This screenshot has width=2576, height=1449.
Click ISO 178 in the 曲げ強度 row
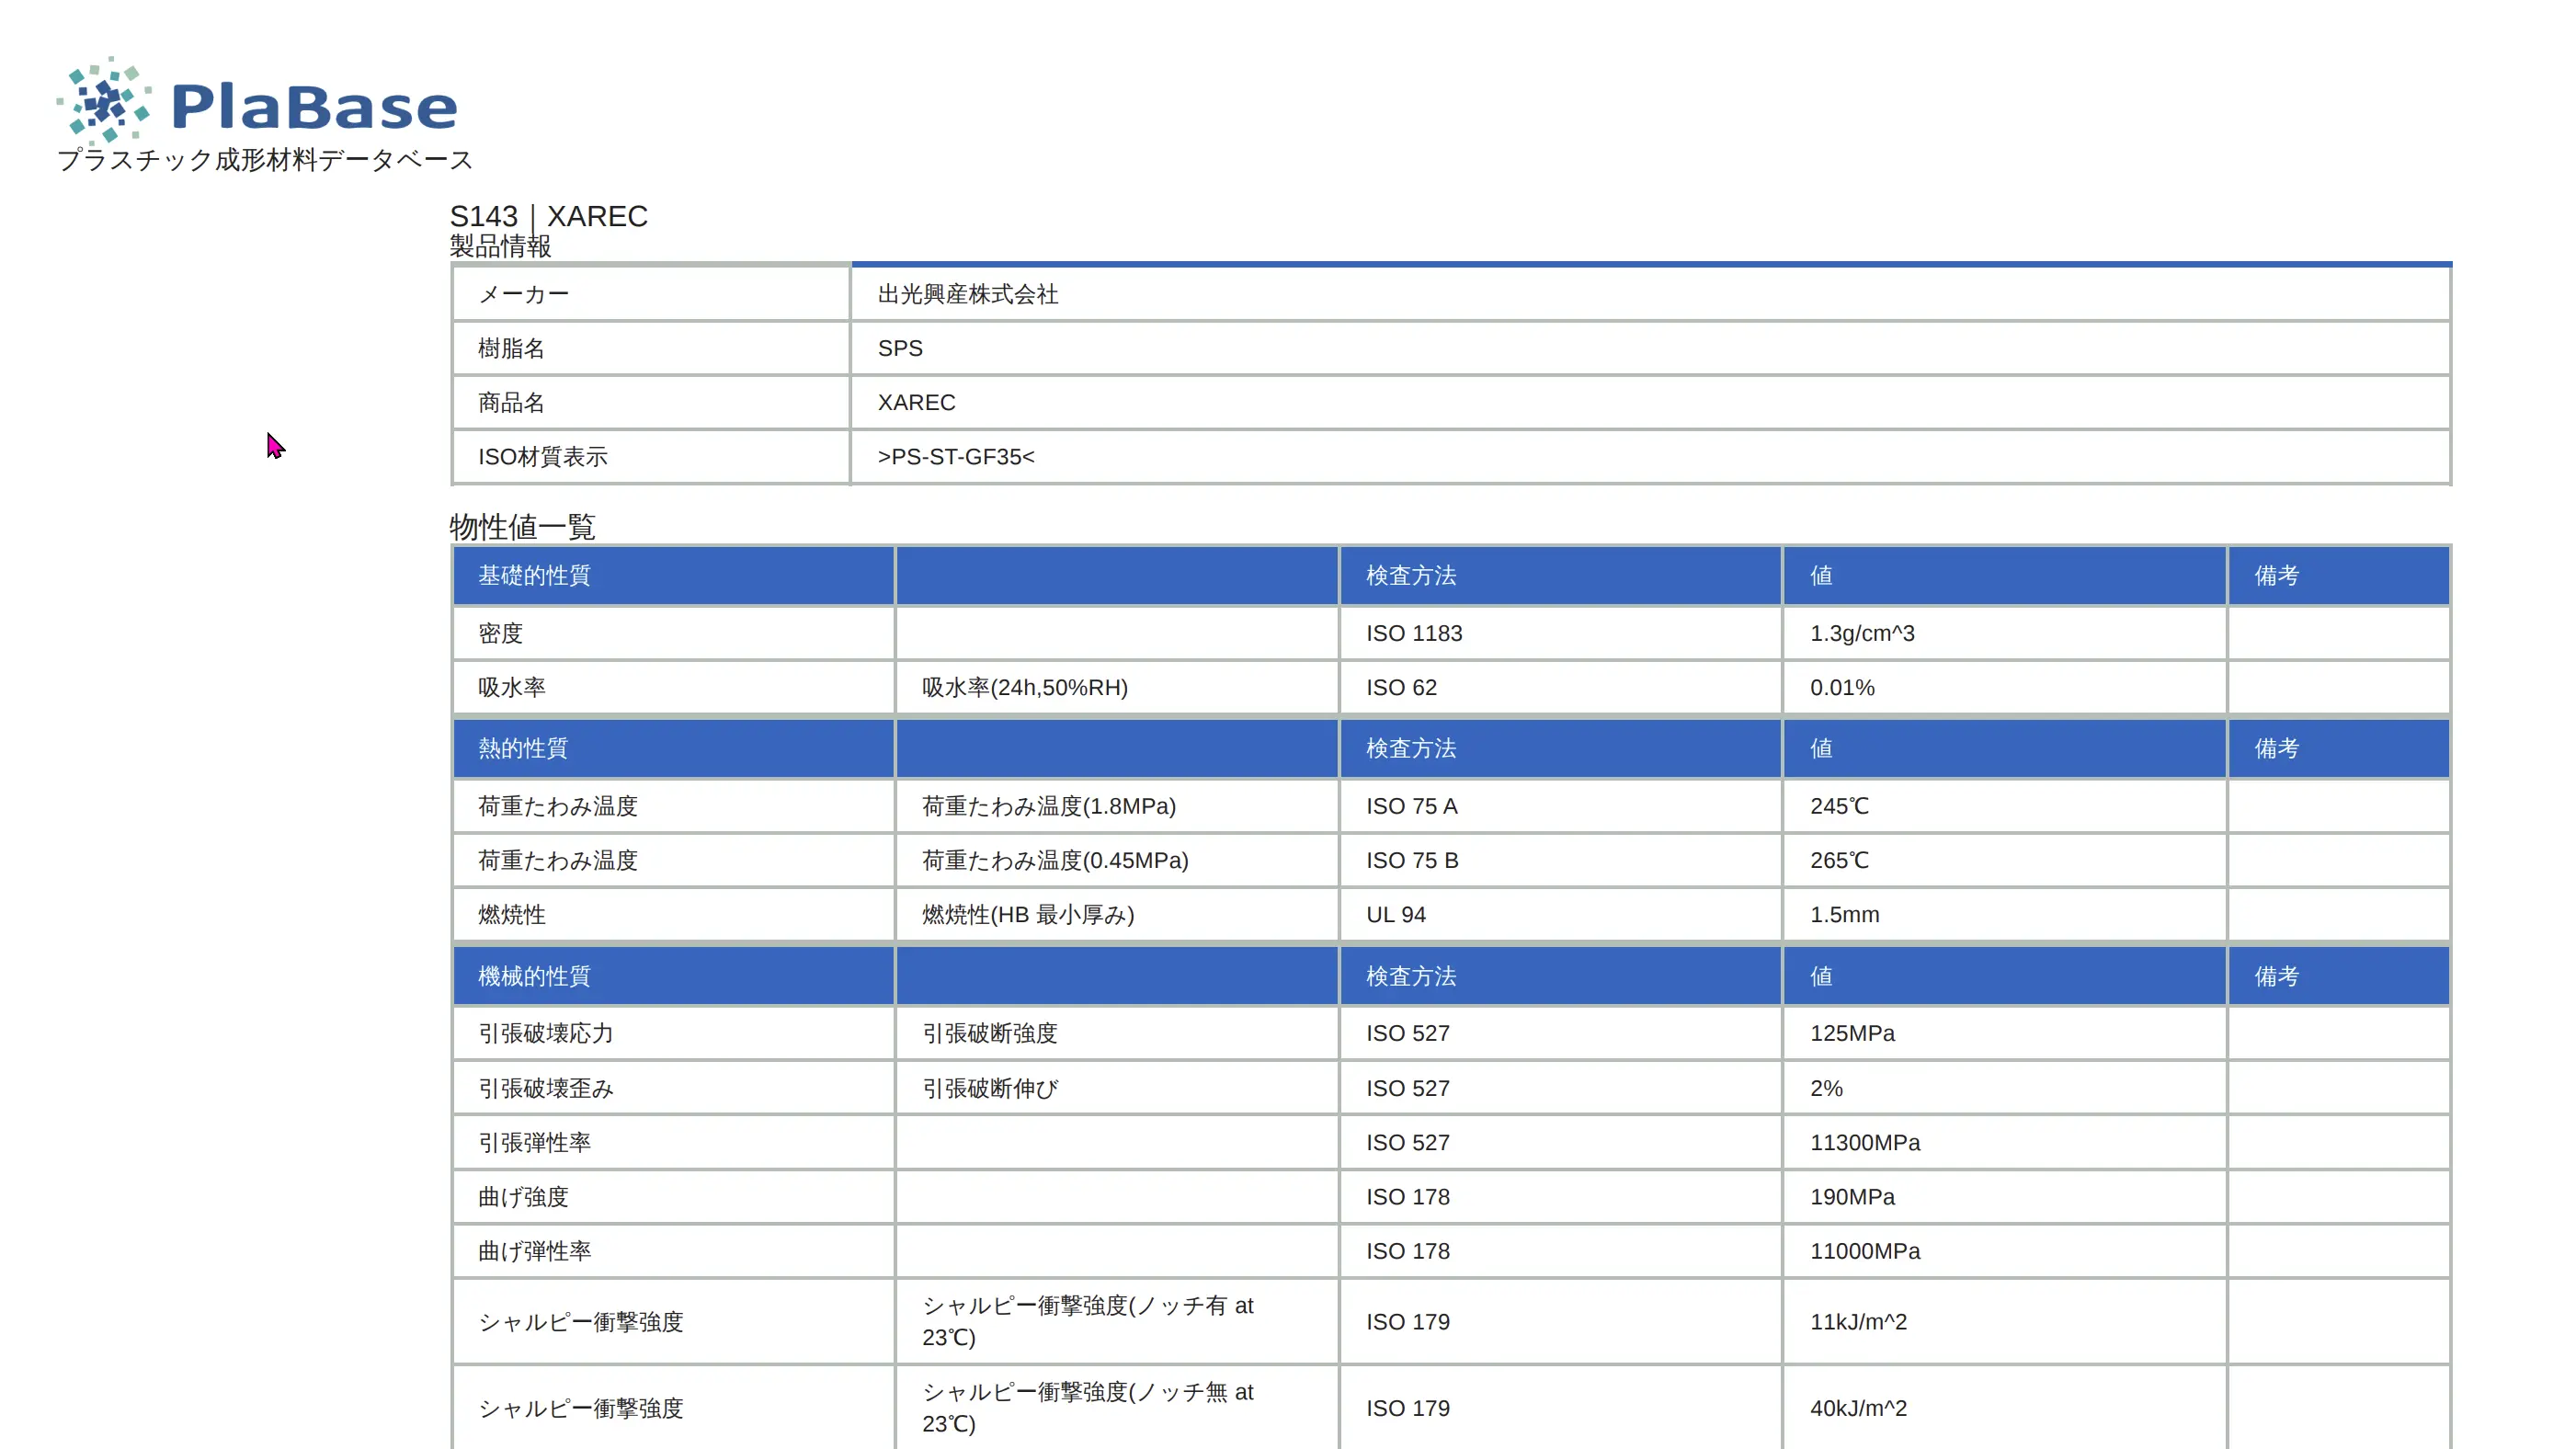coord(1408,1196)
